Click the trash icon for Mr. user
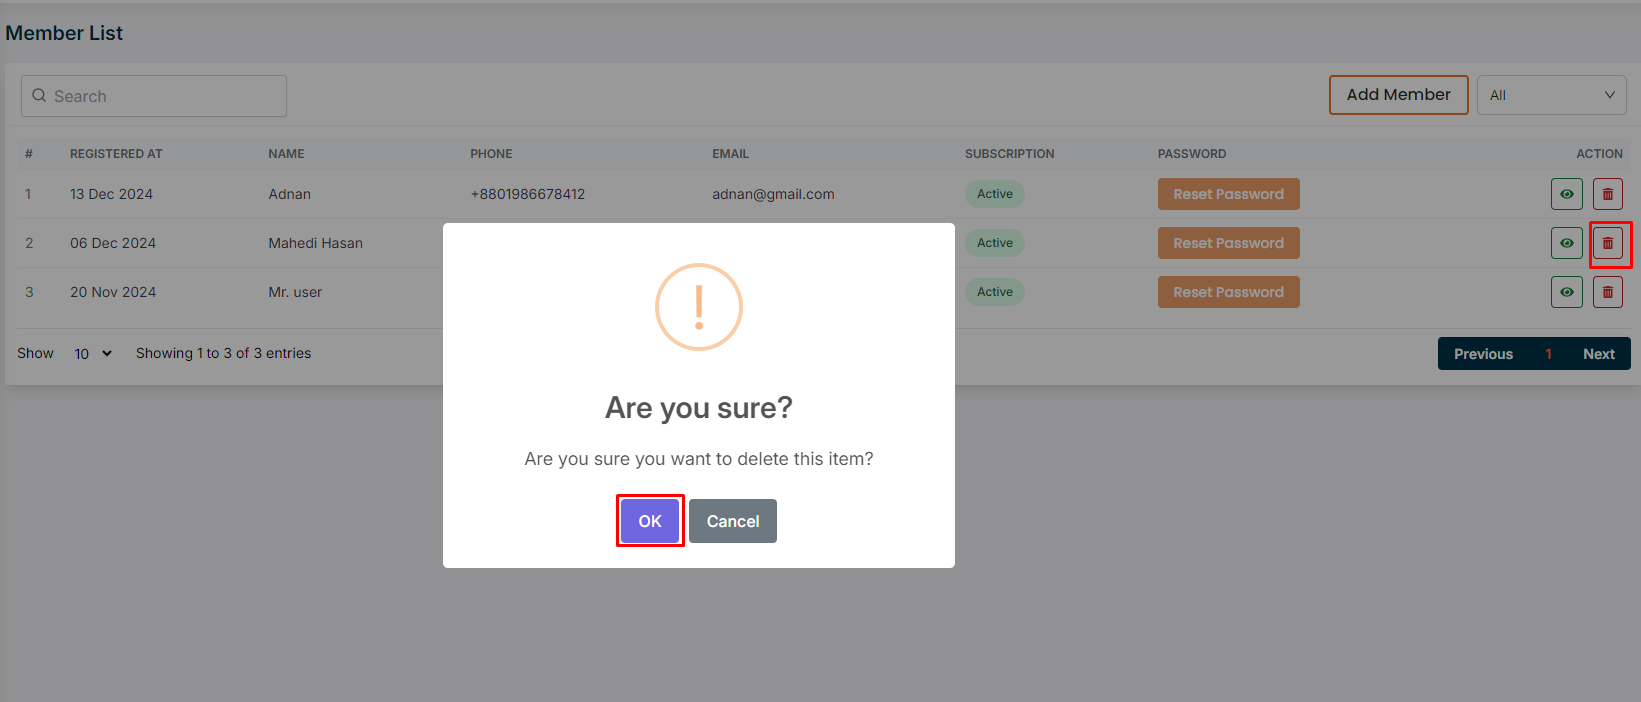This screenshot has width=1641, height=702. pos(1607,292)
